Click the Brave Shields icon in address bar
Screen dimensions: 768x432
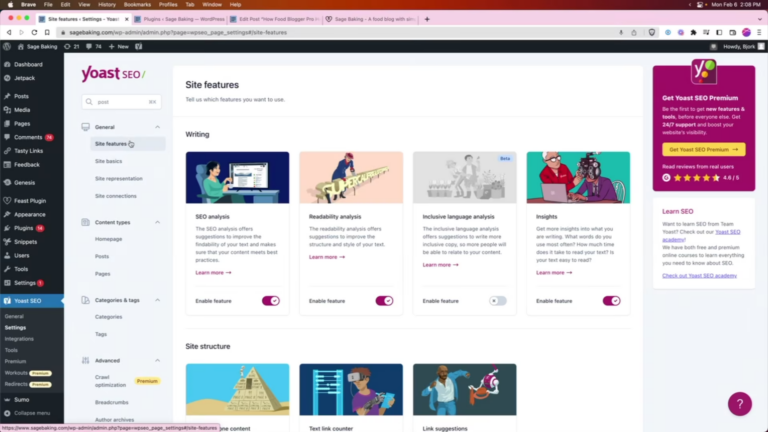[651, 32]
